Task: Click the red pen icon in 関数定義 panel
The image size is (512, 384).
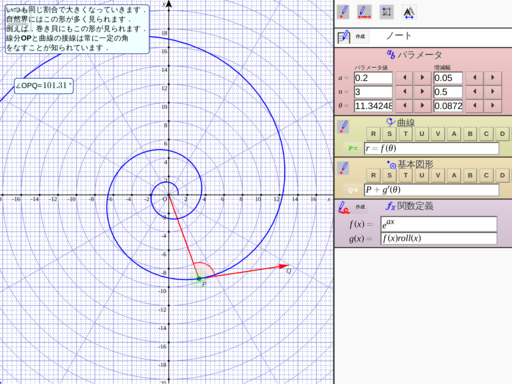Action: point(343,207)
